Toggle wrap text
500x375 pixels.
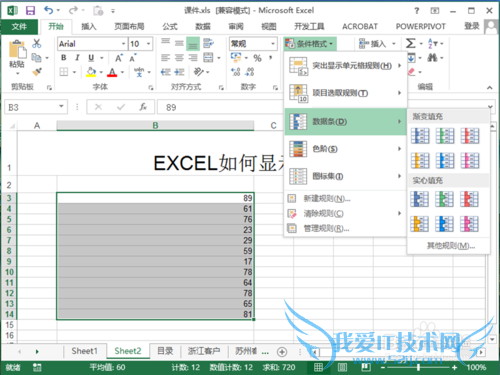(x=208, y=43)
